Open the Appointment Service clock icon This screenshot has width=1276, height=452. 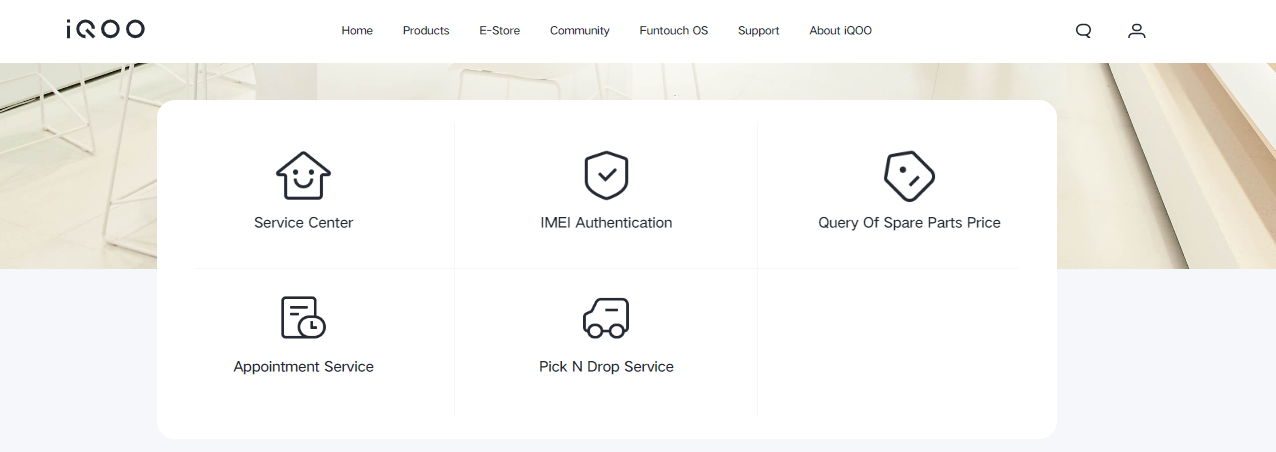pyautogui.click(x=303, y=318)
